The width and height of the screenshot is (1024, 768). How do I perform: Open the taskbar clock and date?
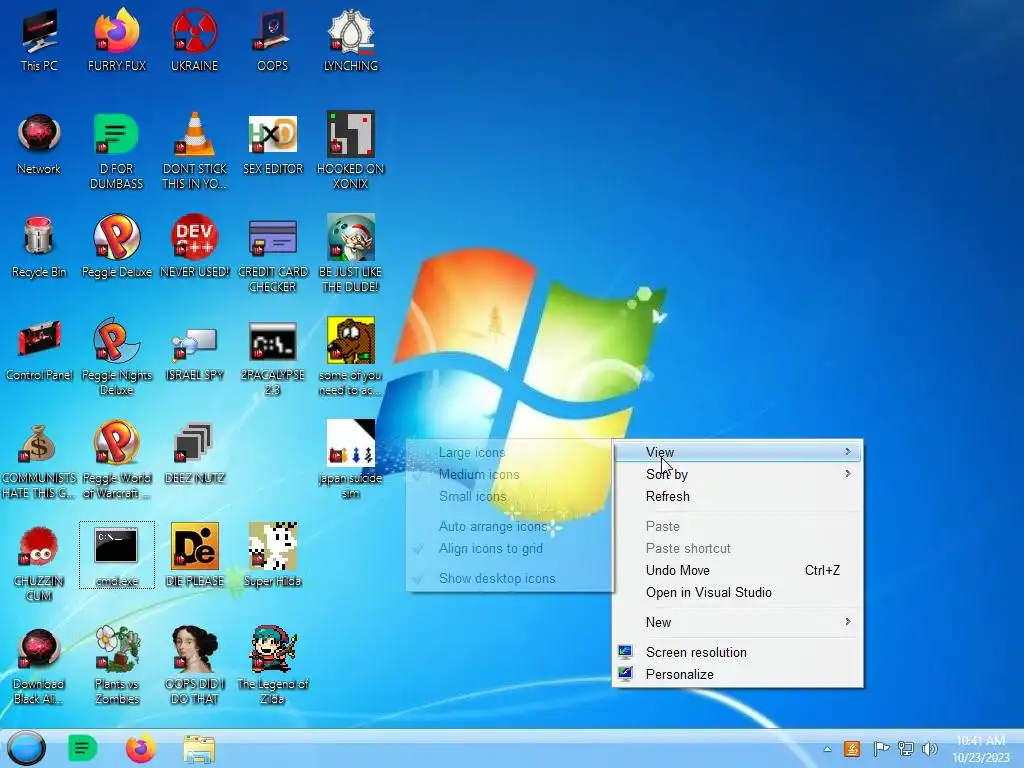point(981,749)
